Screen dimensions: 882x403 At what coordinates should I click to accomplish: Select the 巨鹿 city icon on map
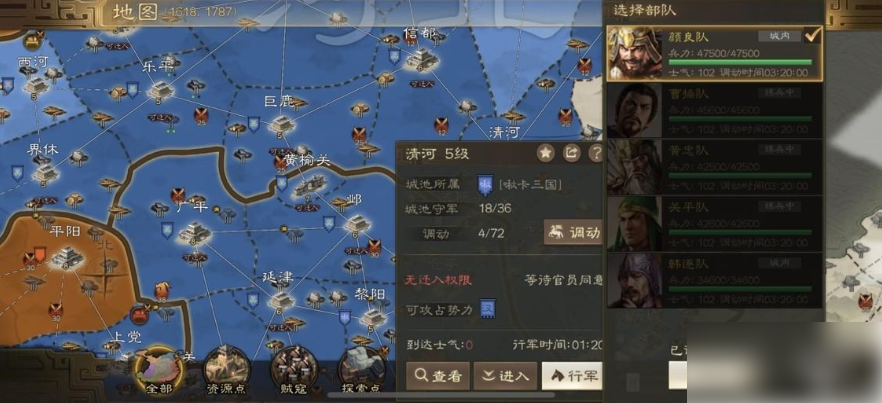(x=281, y=124)
